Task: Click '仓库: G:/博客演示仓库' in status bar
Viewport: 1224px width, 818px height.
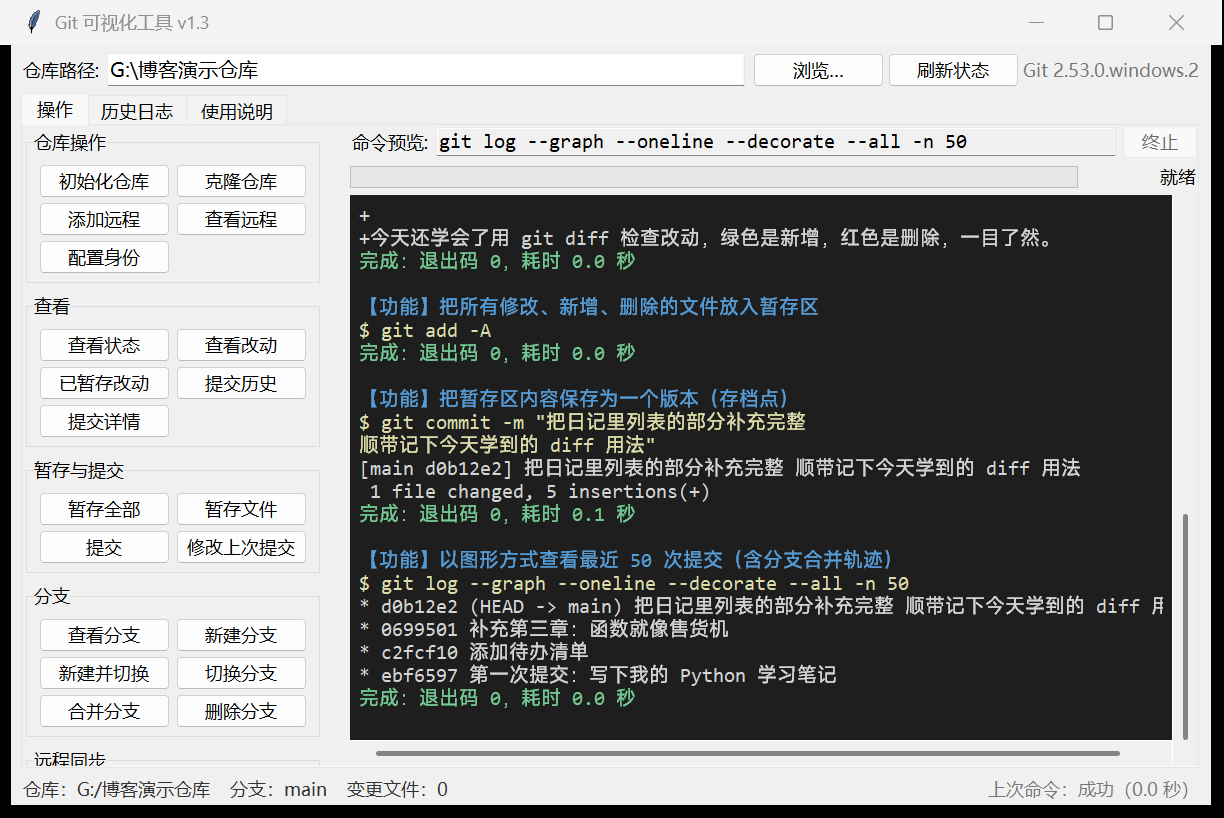Action: [117, 790]
